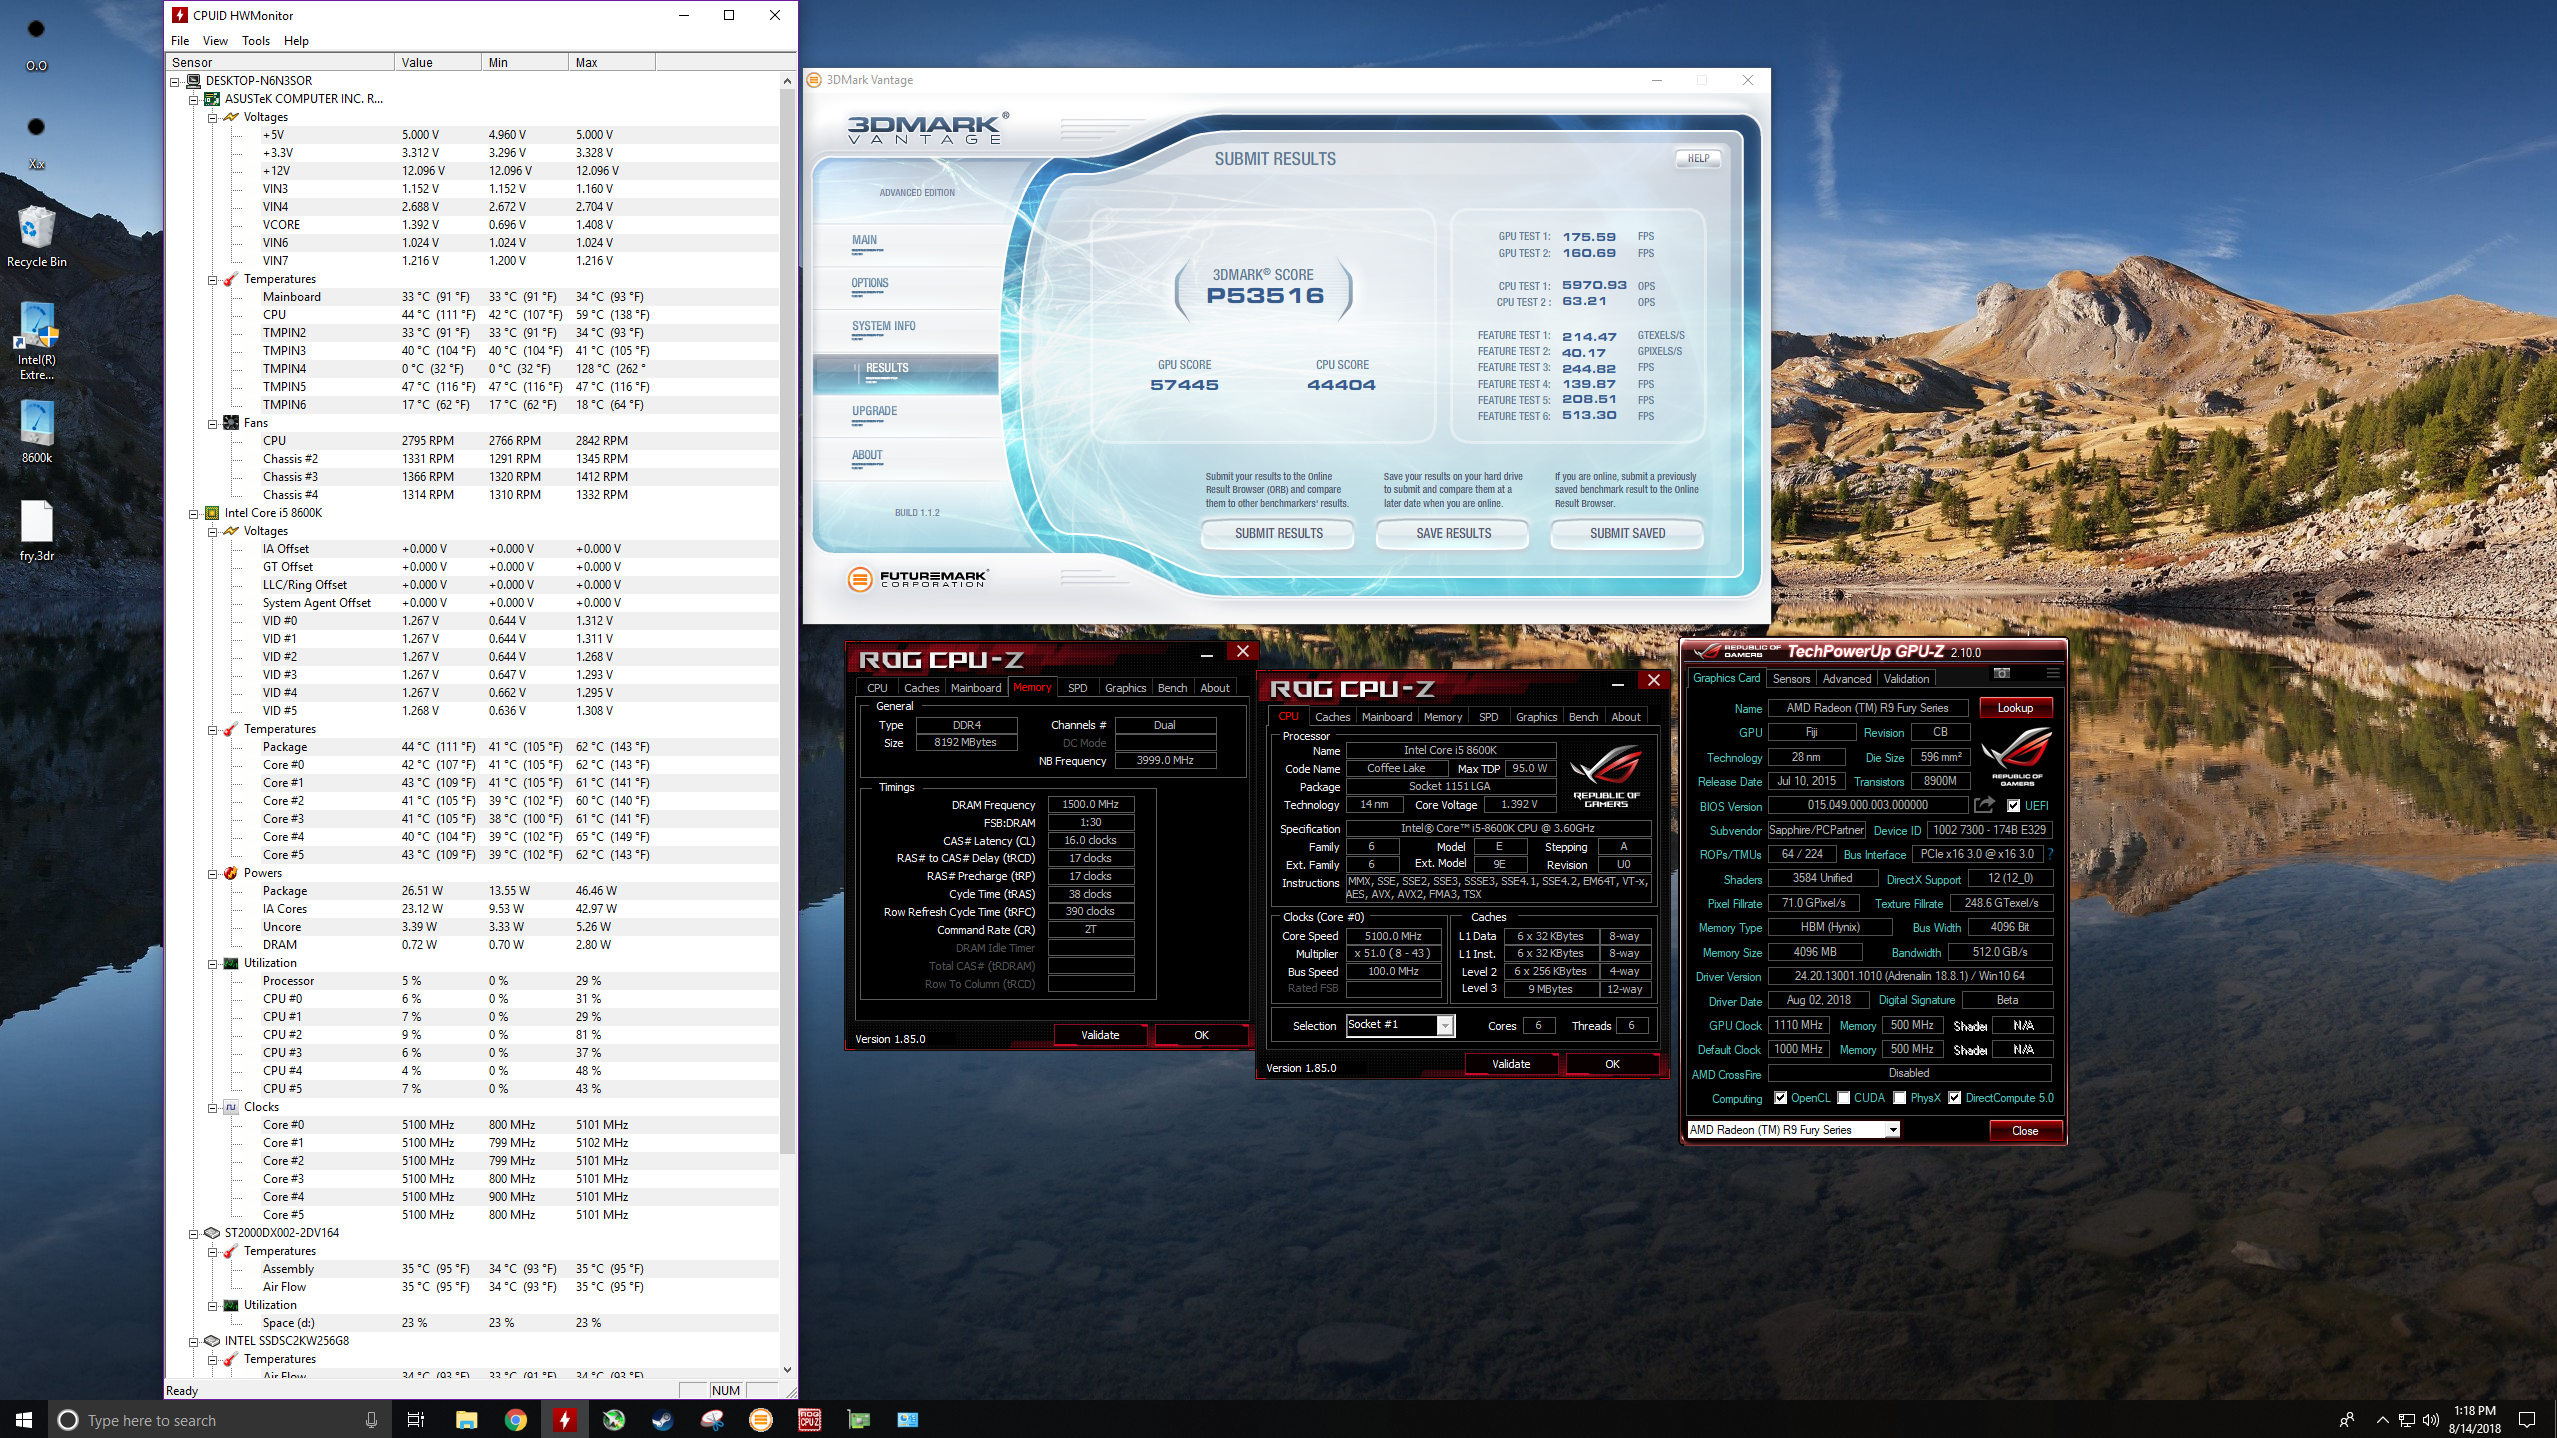Select the Chassis #3 fan row
Viewport: 2557px width, 1438px height.
click(474, 477)
